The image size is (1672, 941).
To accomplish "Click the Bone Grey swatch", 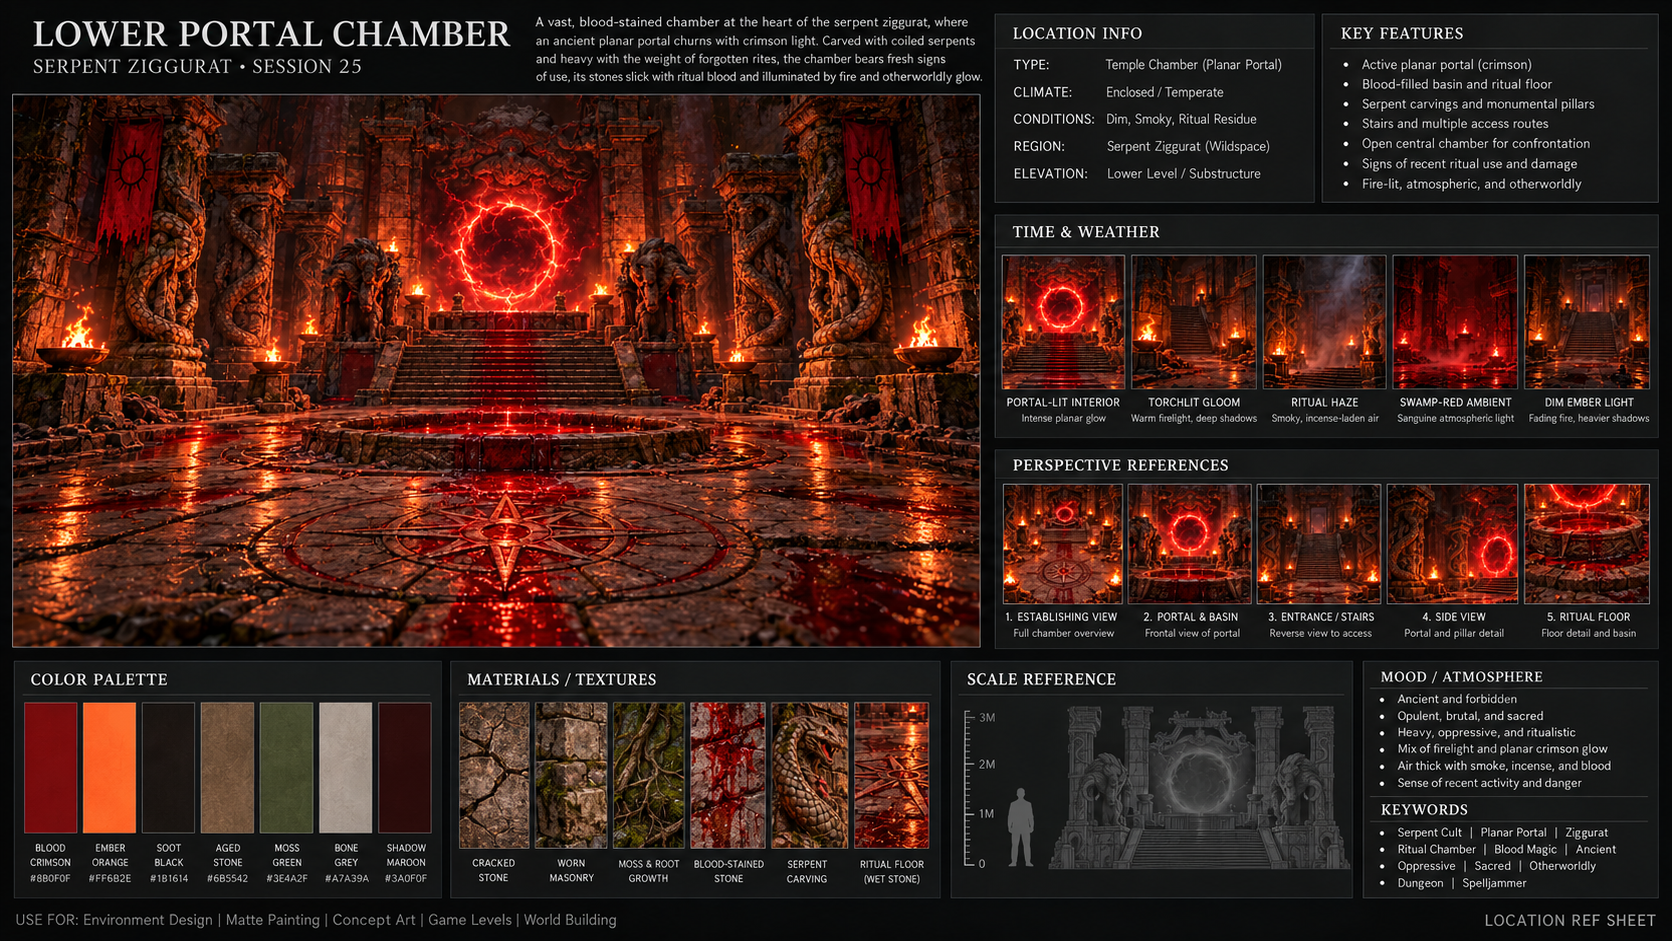I will tap(345, 767).
